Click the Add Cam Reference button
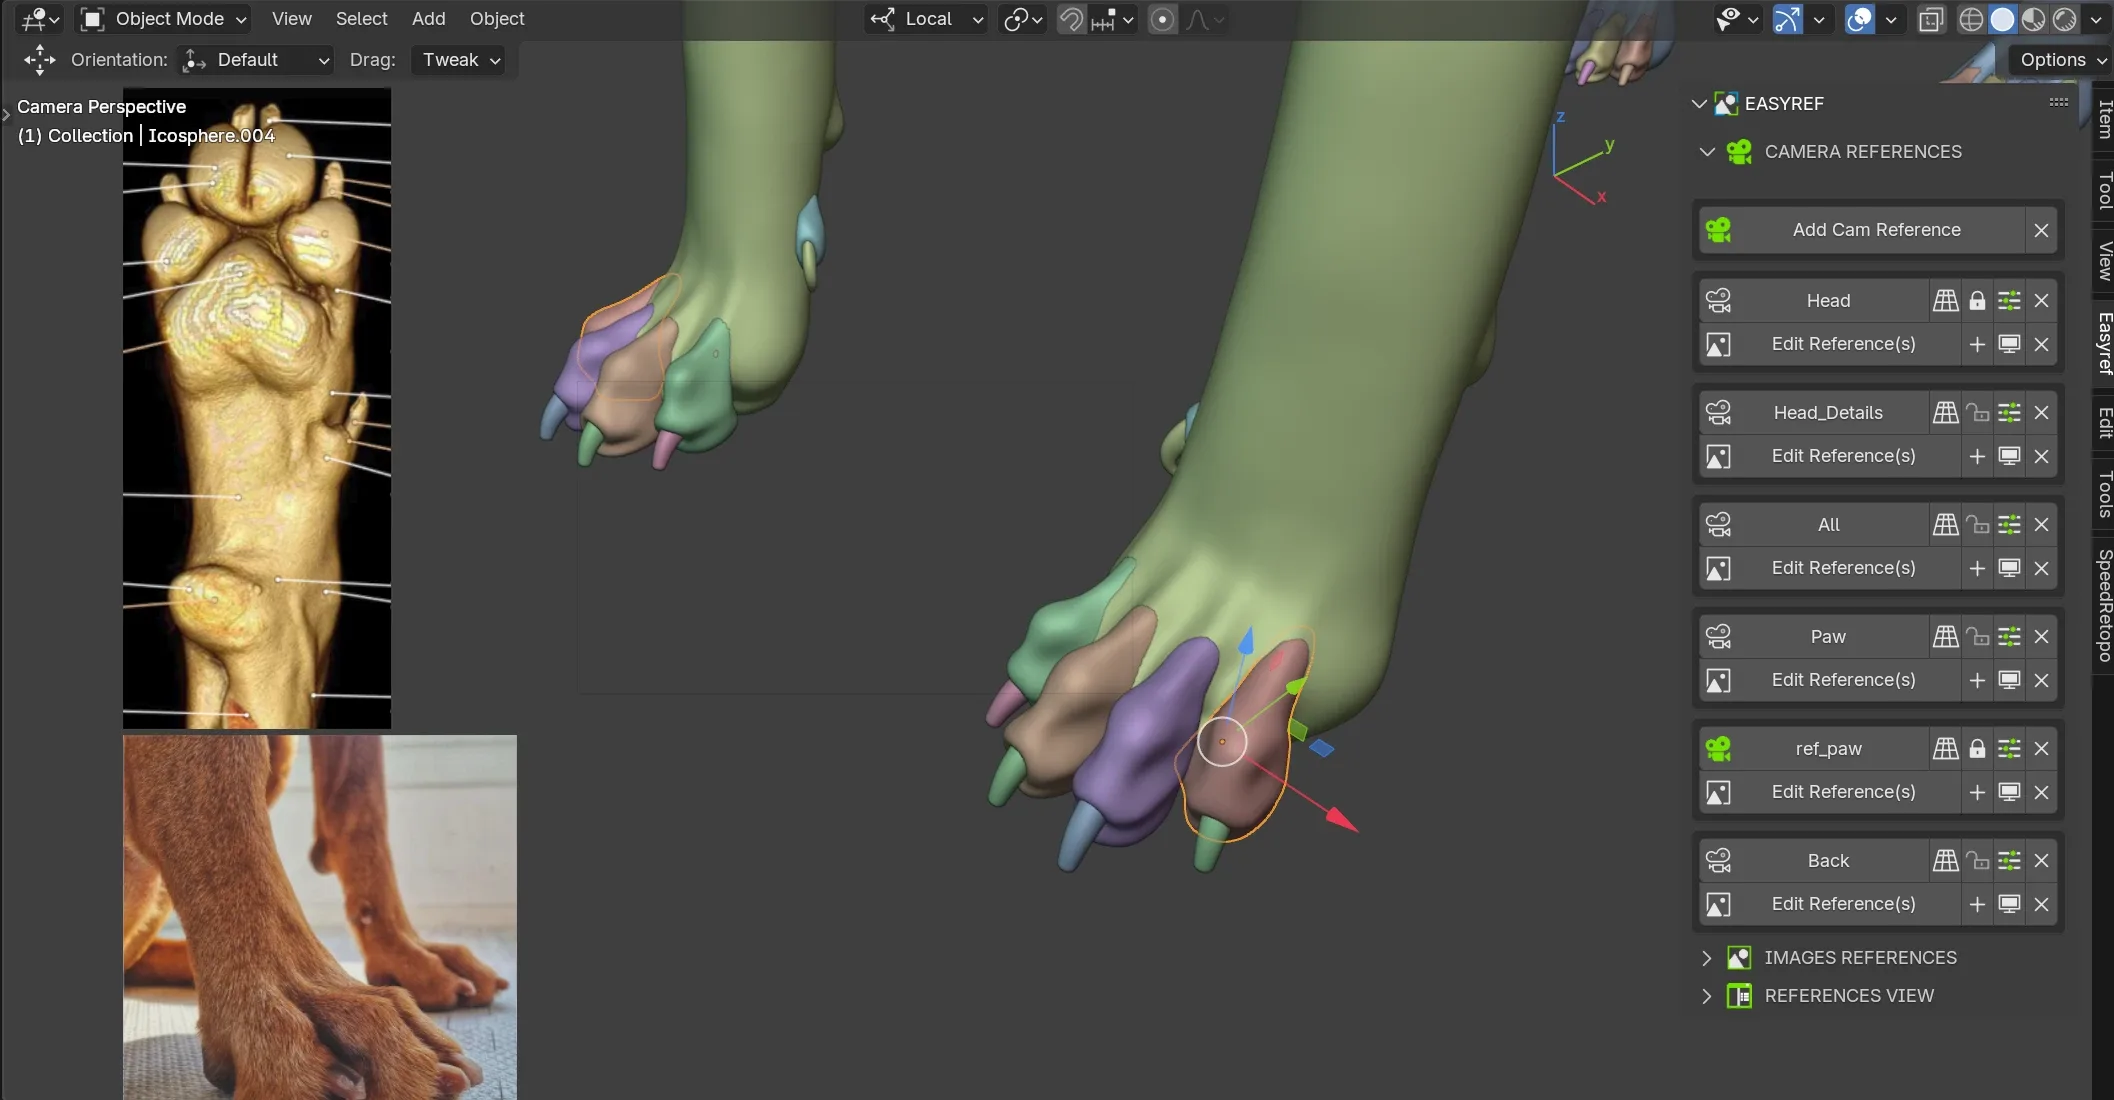The image size is (2114, 1100). coord(1876,230)
